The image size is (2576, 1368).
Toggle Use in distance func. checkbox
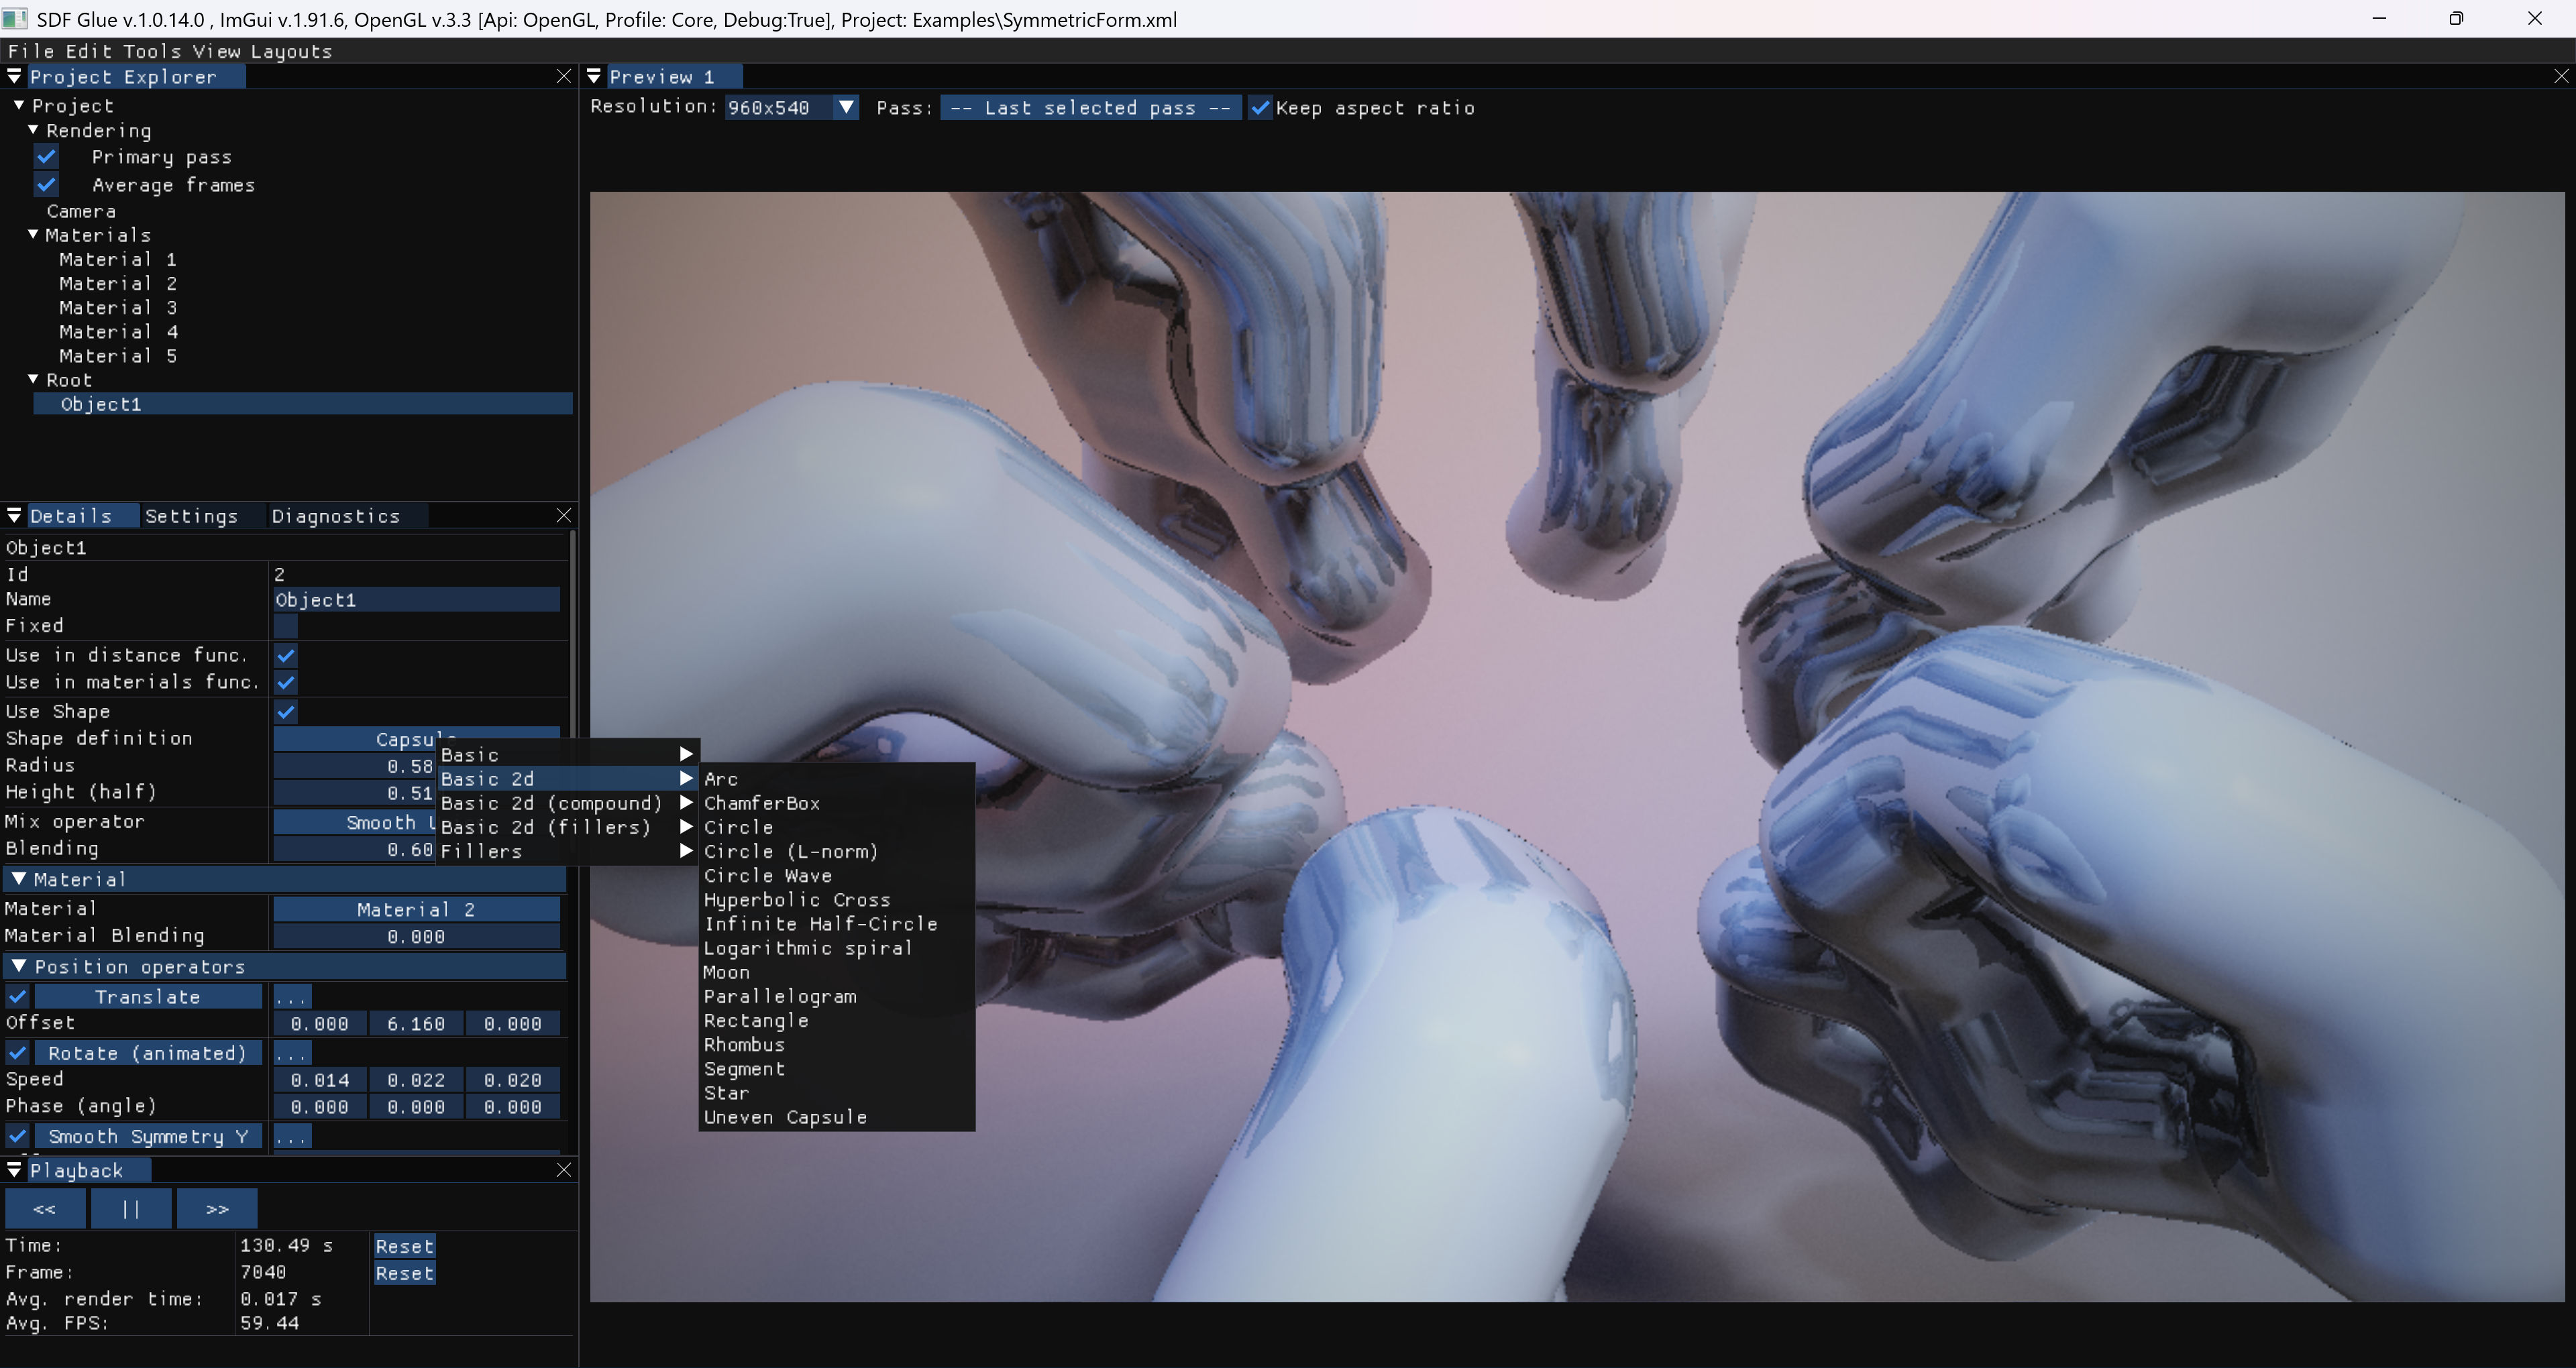coord(286,656)
